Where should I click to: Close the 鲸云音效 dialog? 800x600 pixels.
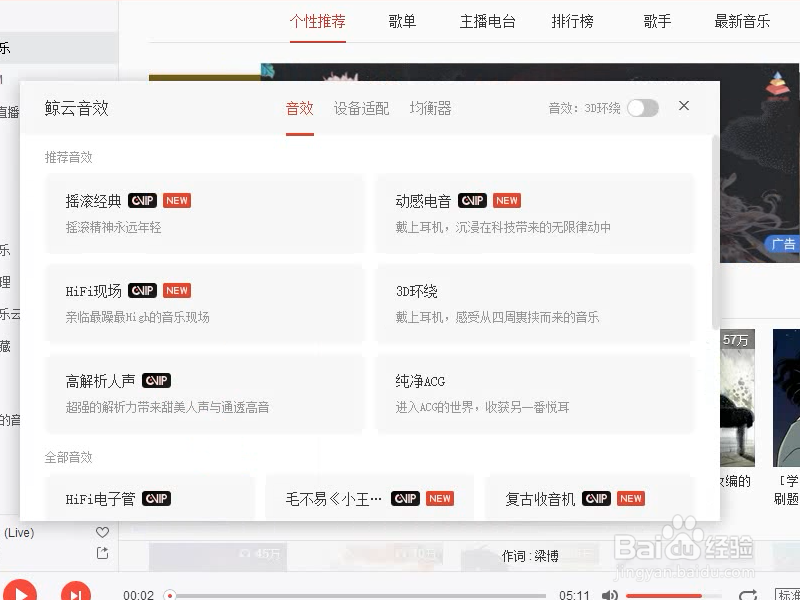click(x=684, y=106)
